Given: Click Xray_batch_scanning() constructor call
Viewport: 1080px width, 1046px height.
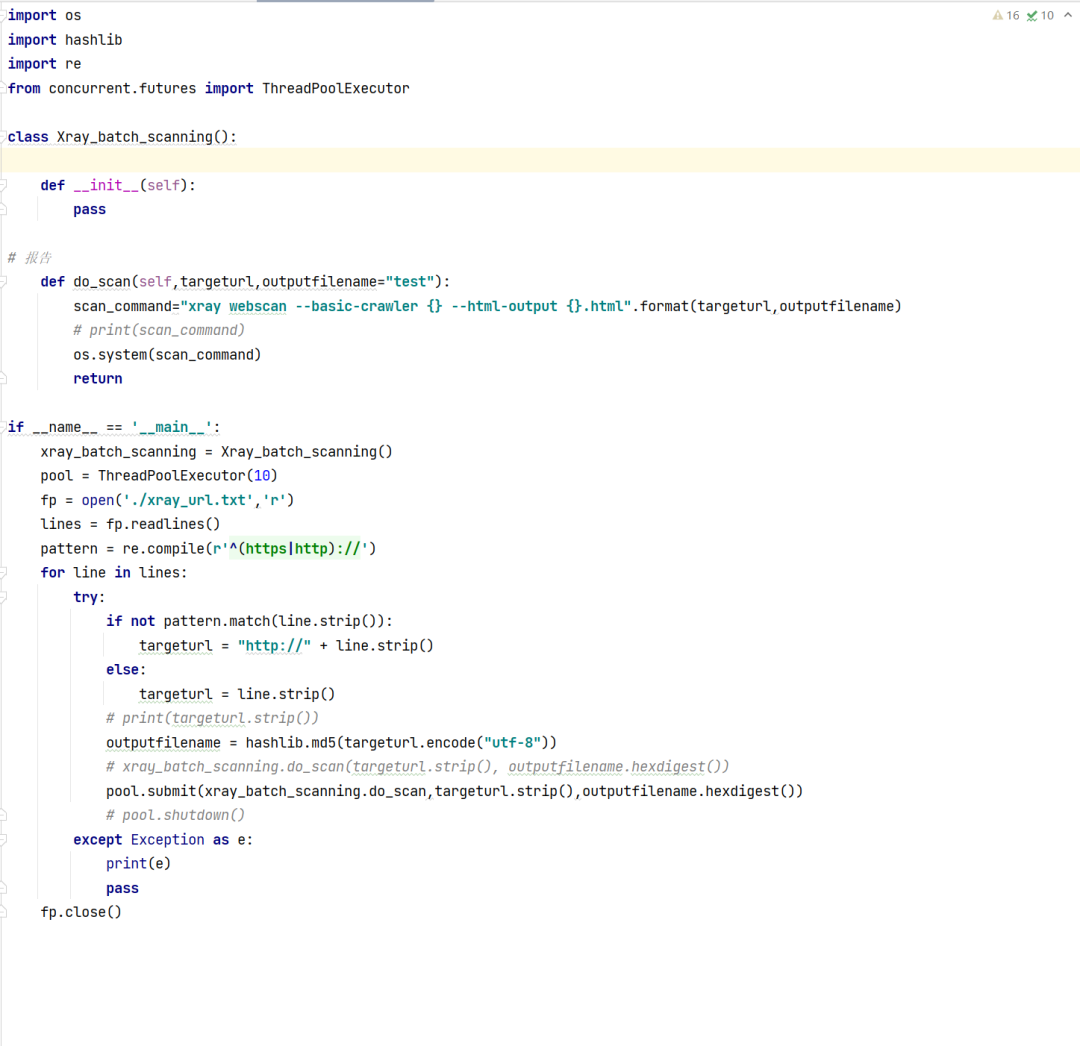Looking at the screenshot, I should (x=307, y=452).
